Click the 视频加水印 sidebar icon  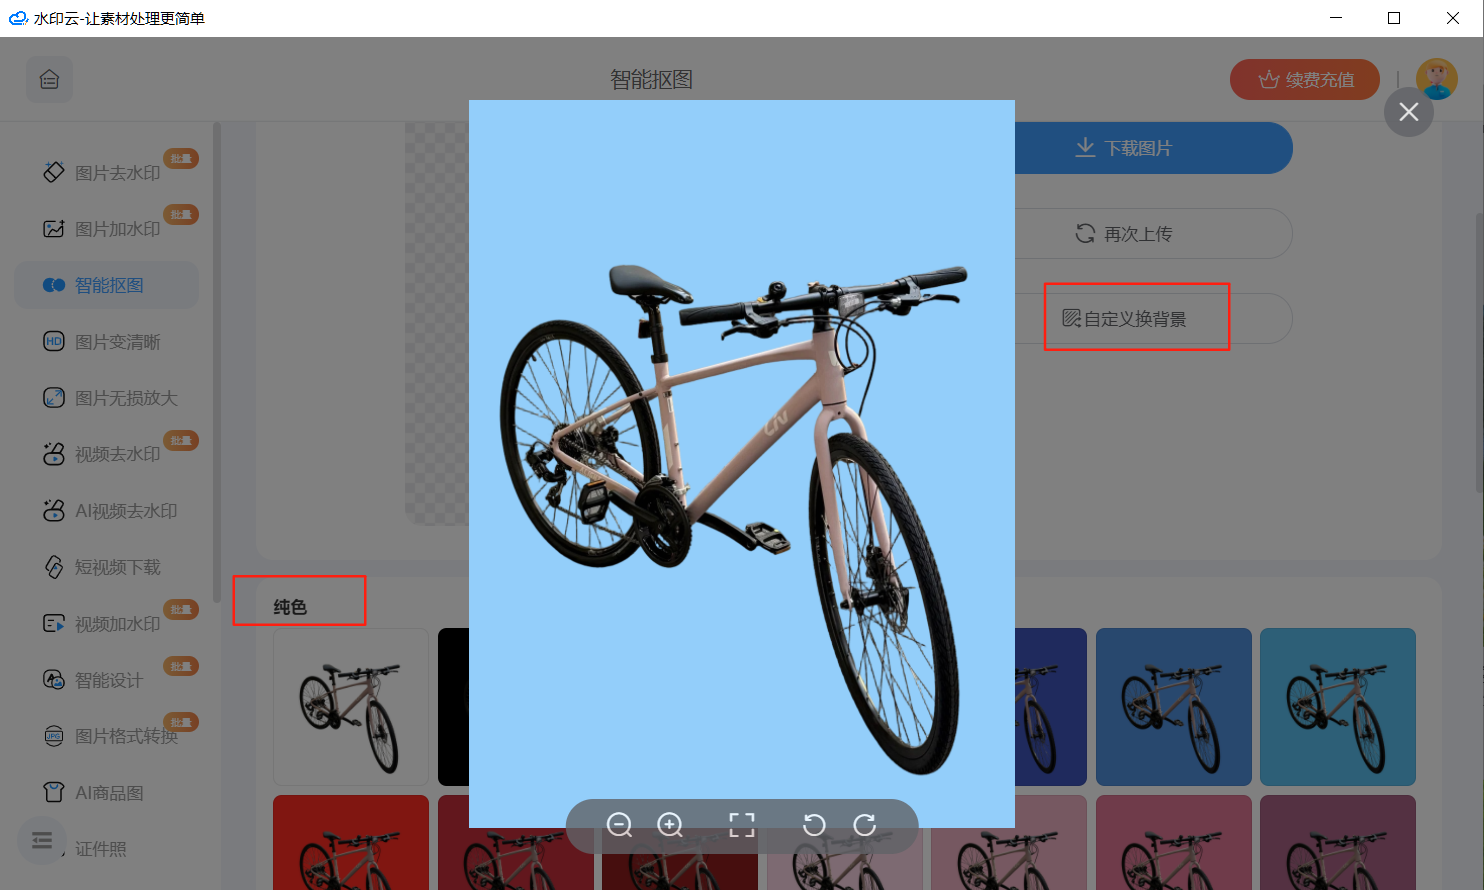click(54, 624)
